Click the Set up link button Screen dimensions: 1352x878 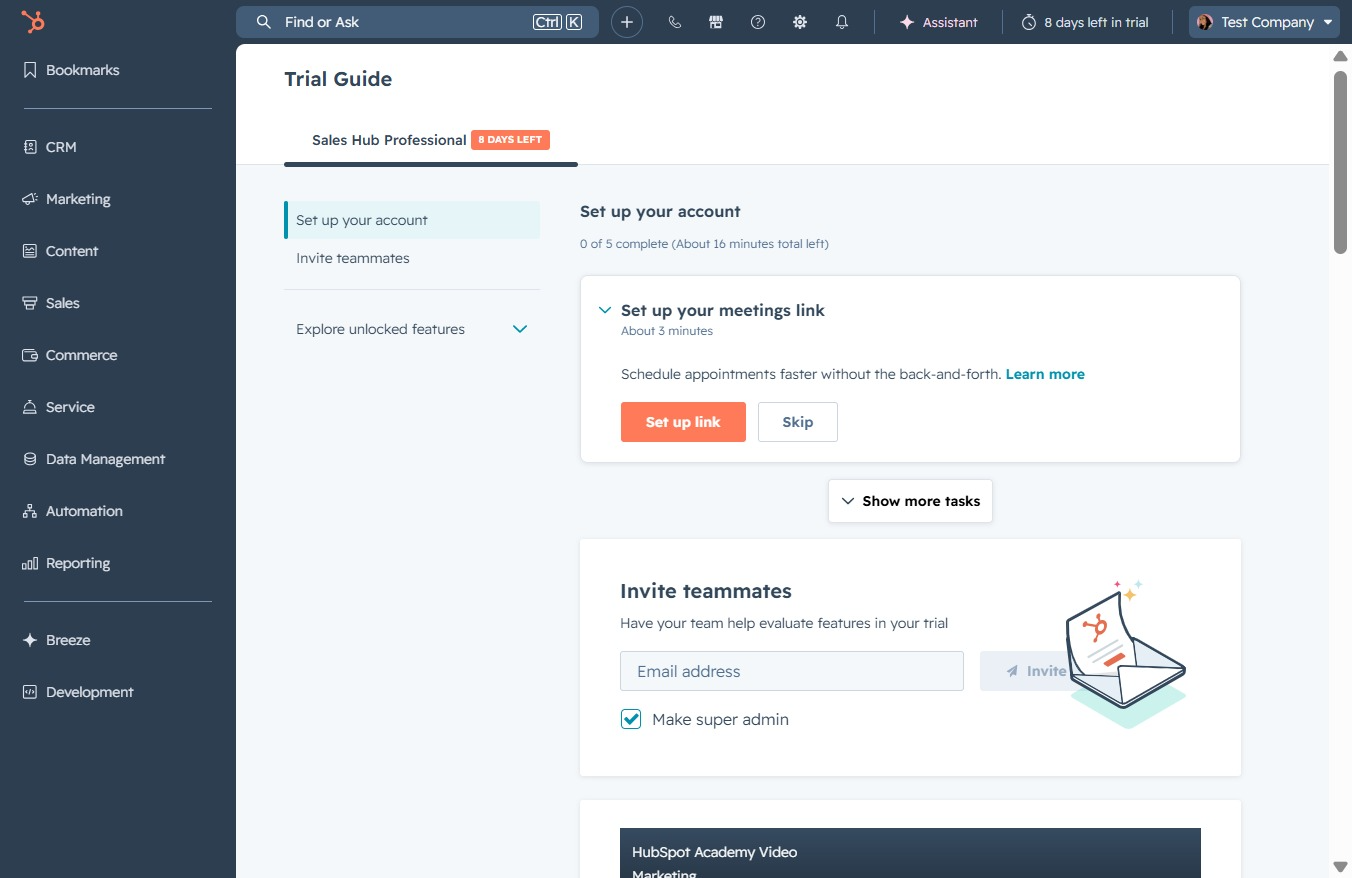pos(683,422)
